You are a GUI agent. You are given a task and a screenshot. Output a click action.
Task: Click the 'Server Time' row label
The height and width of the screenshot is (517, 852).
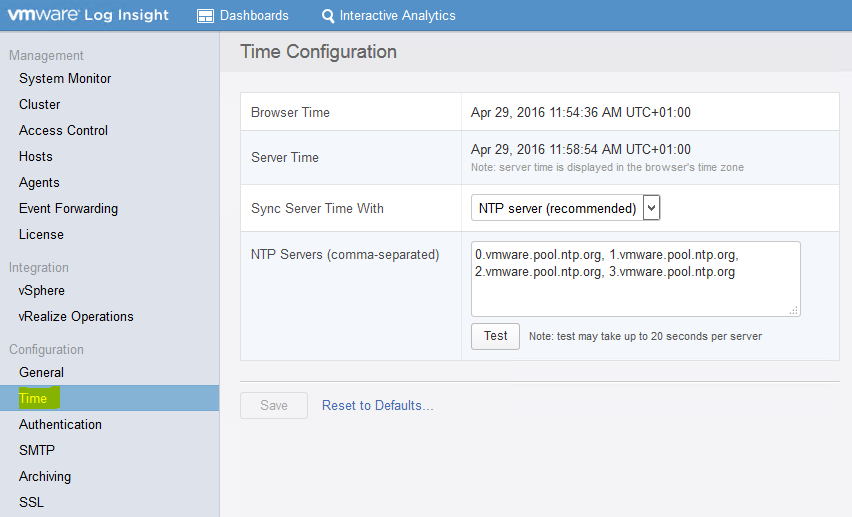(285, 158)
